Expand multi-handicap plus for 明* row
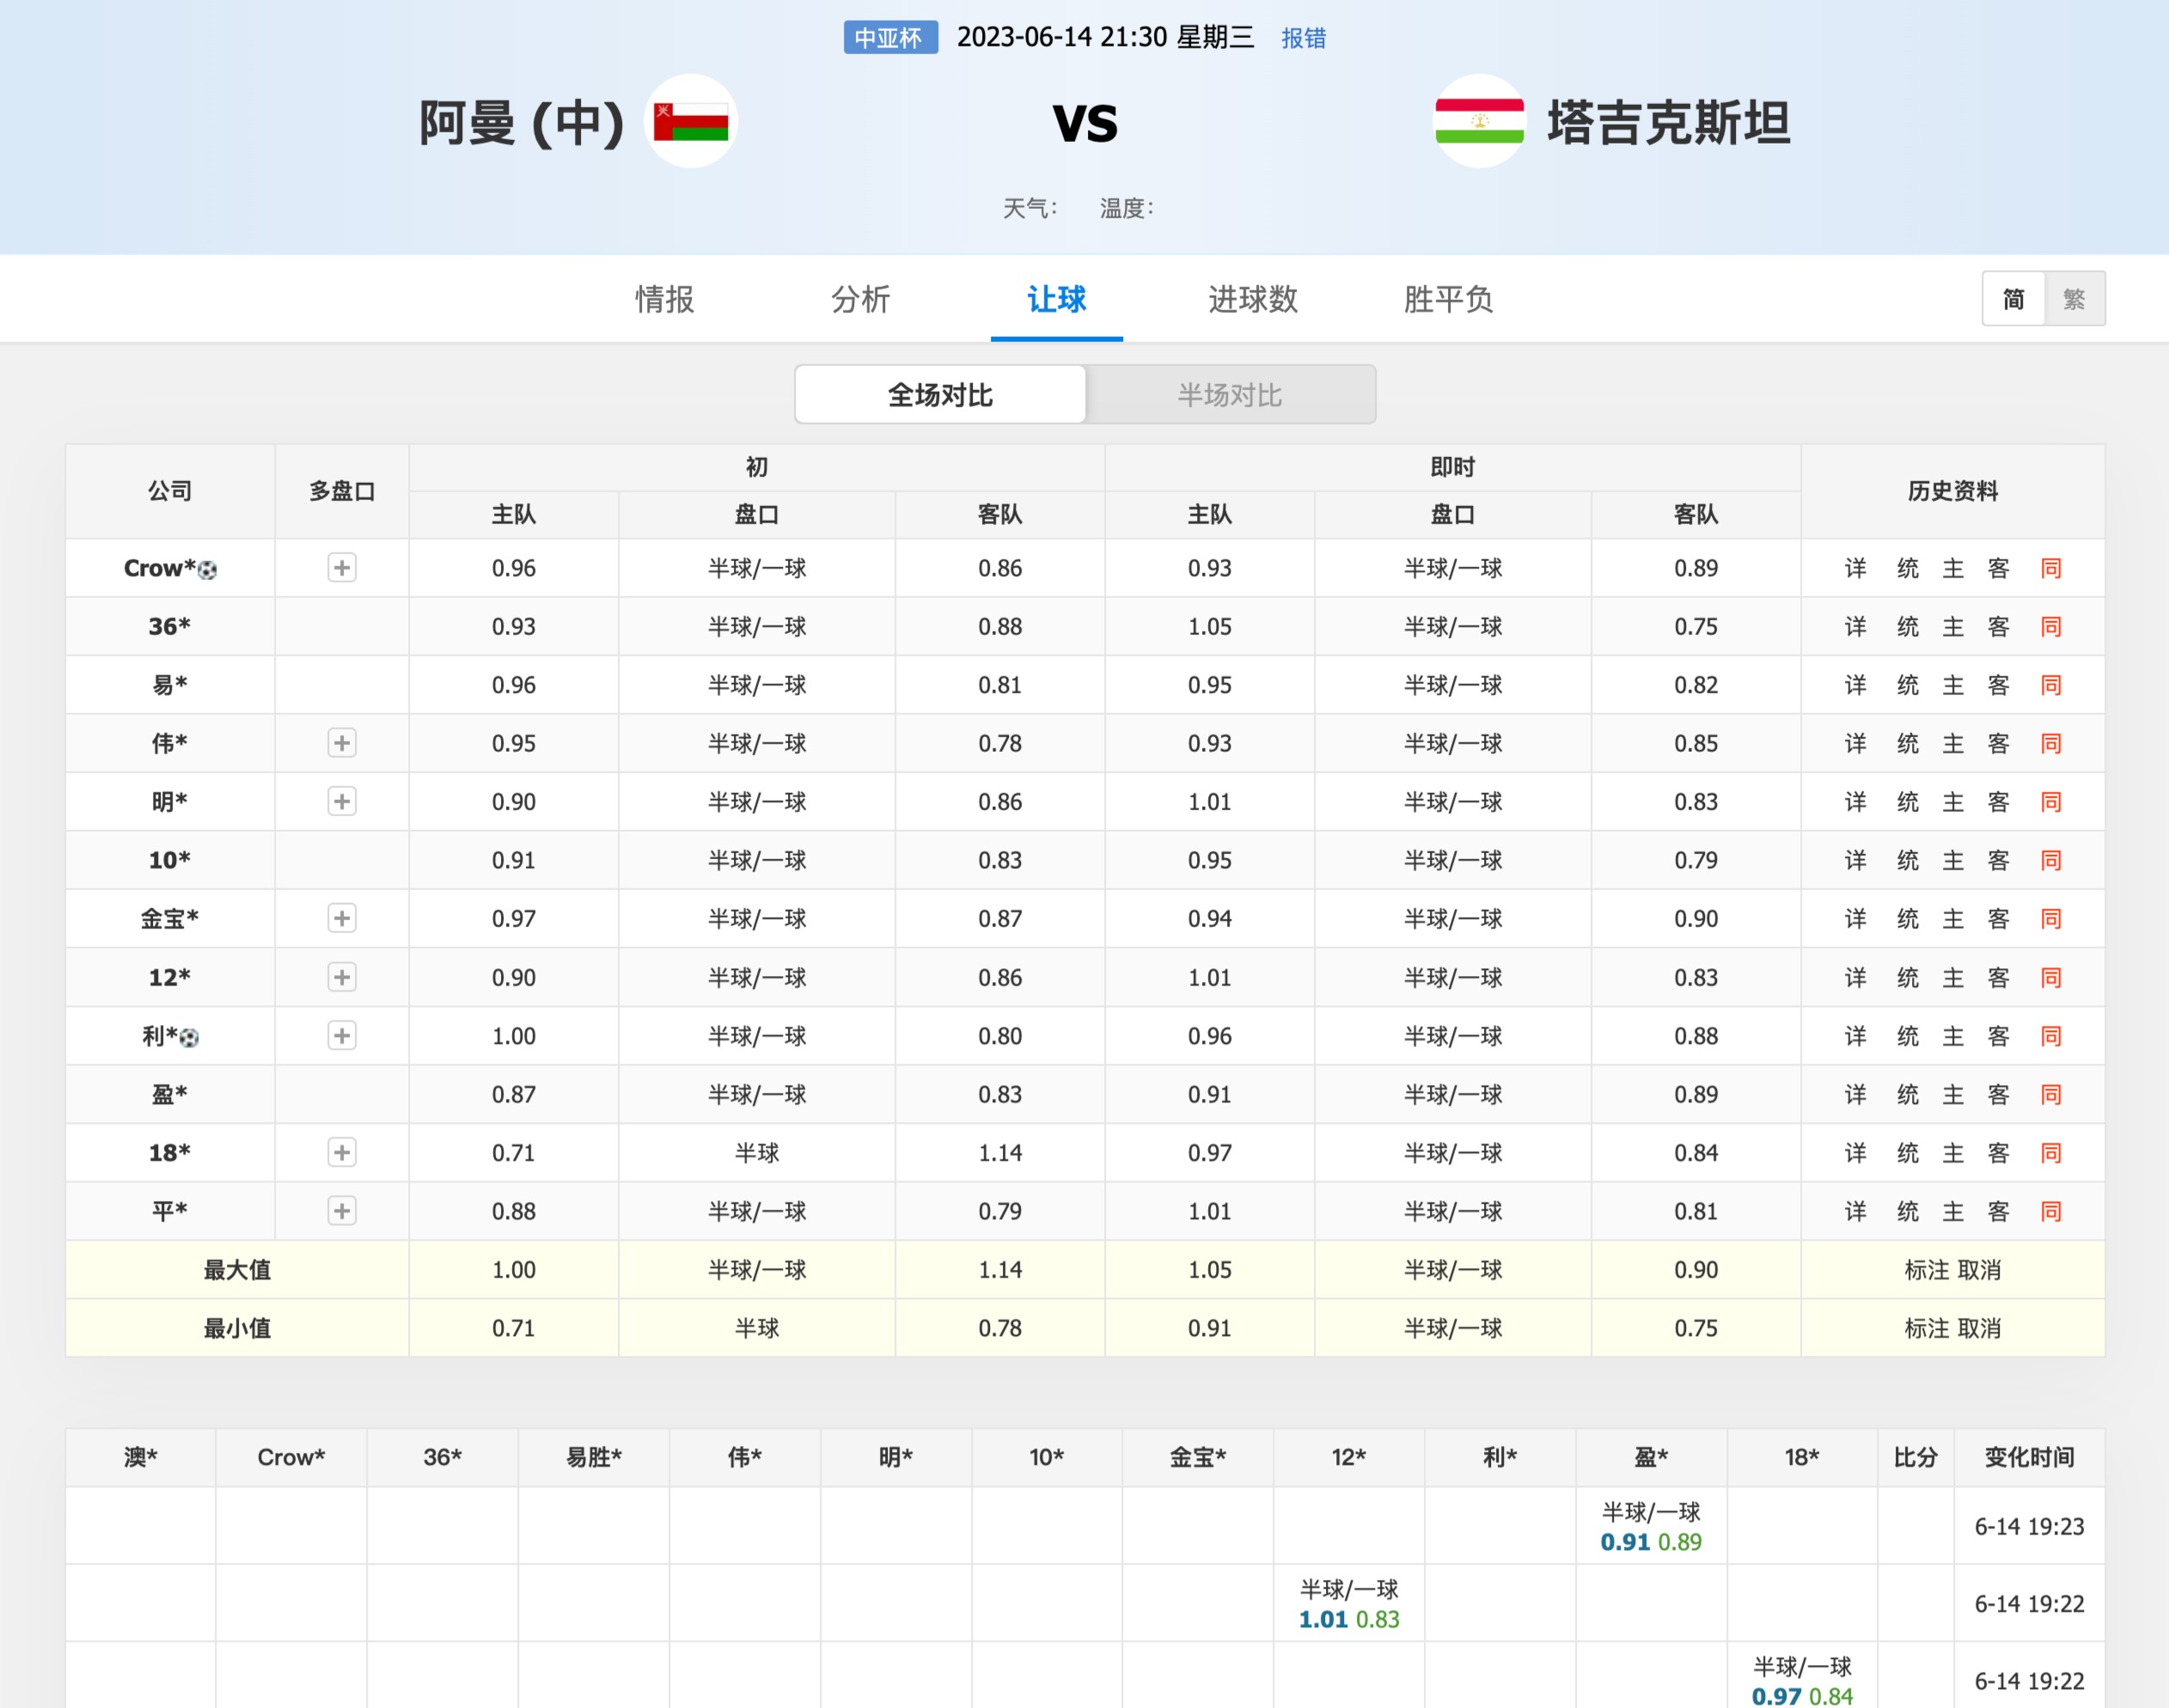Image resolution: width=2169 pixels, height=1708 pixels. tap(342, 802)
